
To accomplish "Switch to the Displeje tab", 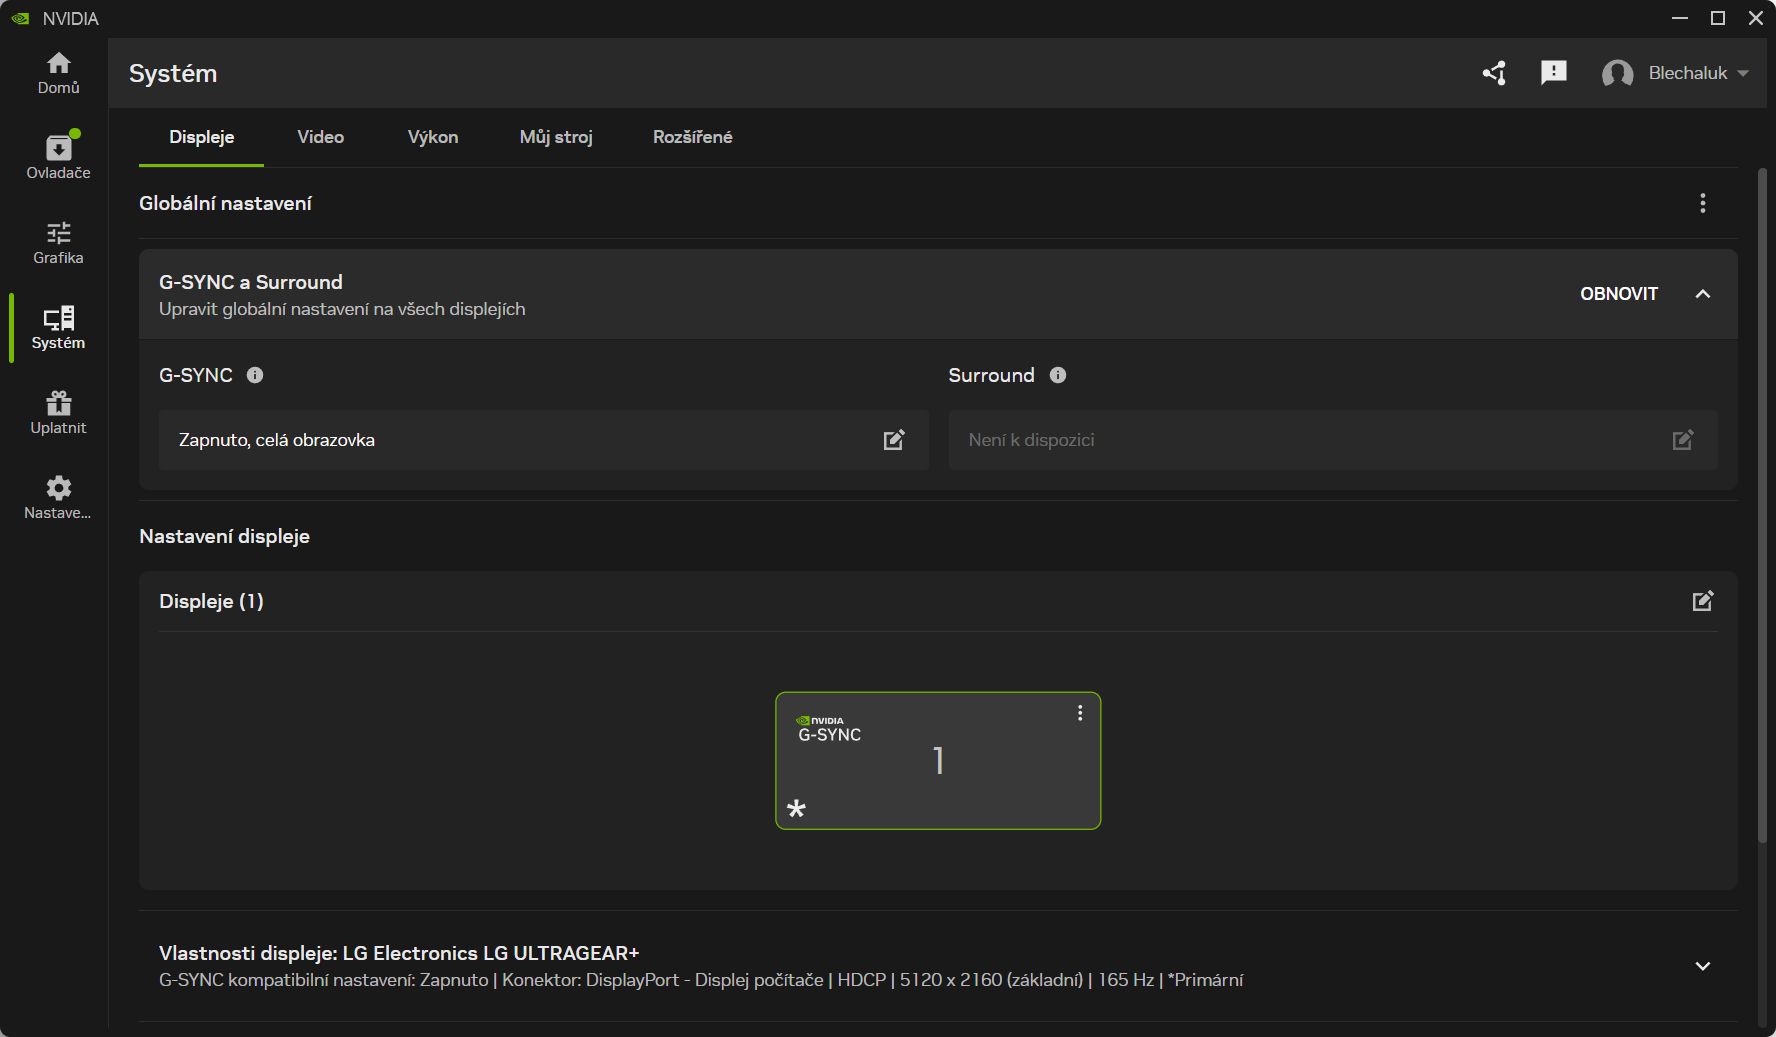I will pos(201,137).
